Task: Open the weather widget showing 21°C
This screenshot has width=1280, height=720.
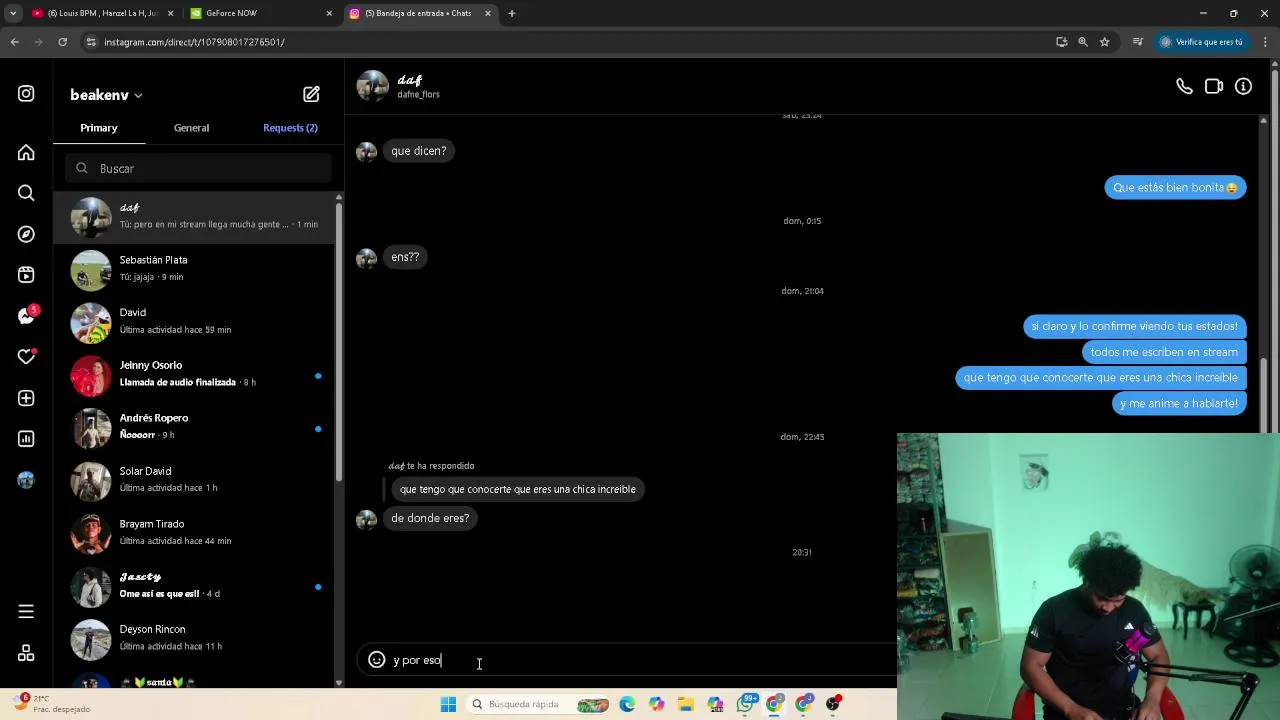Action: tap(50, 704)
